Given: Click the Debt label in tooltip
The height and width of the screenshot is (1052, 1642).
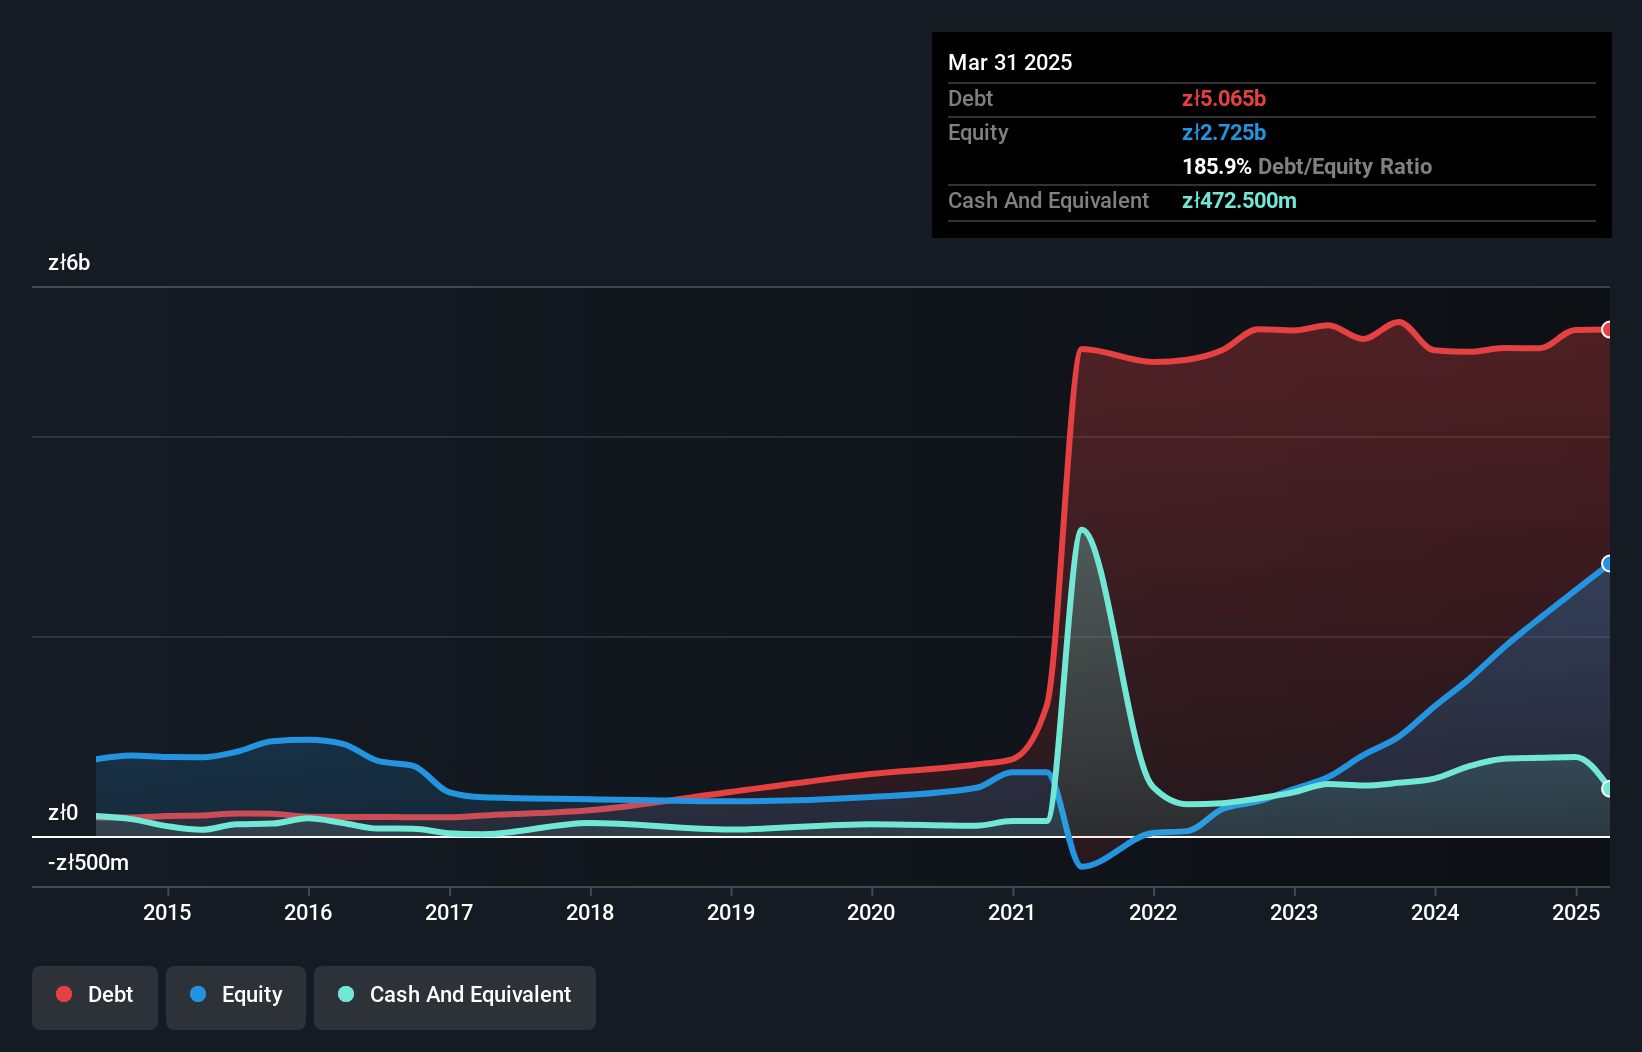Looking at the screenshot, I should [x=970, y=98].
